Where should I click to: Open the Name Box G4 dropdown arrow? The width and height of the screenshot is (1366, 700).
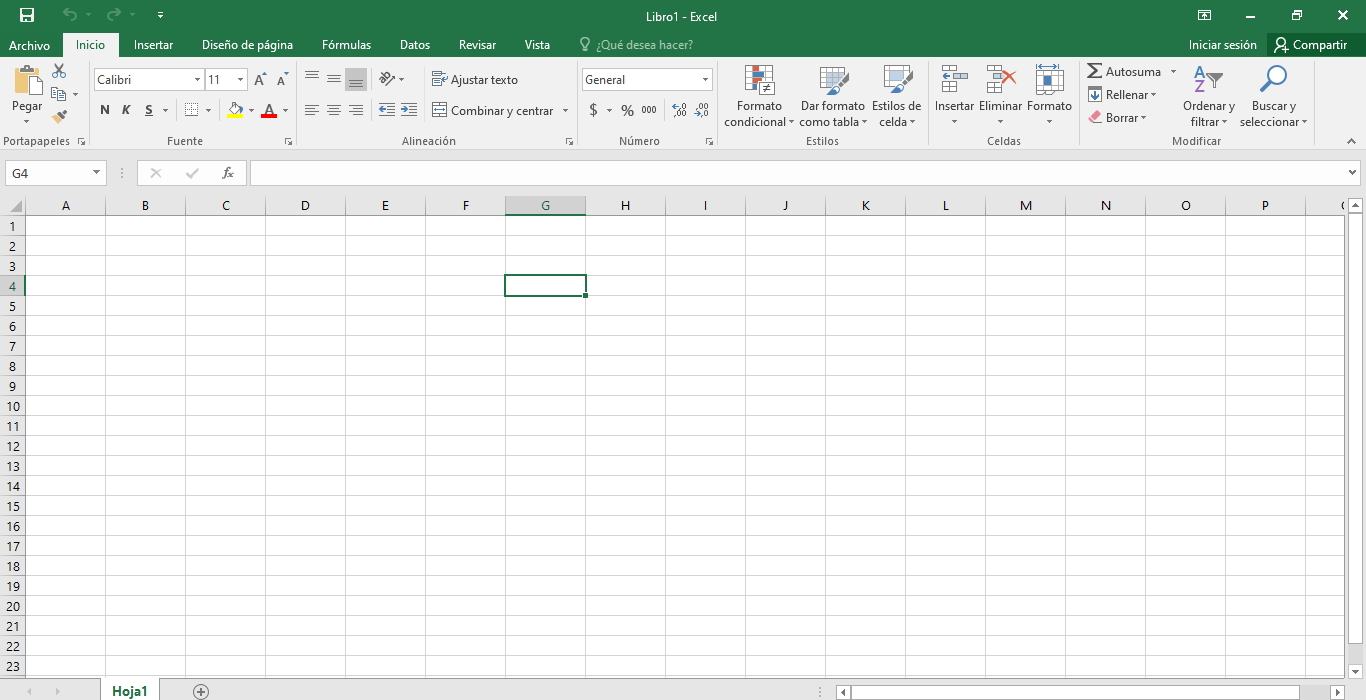coord(97,173)
